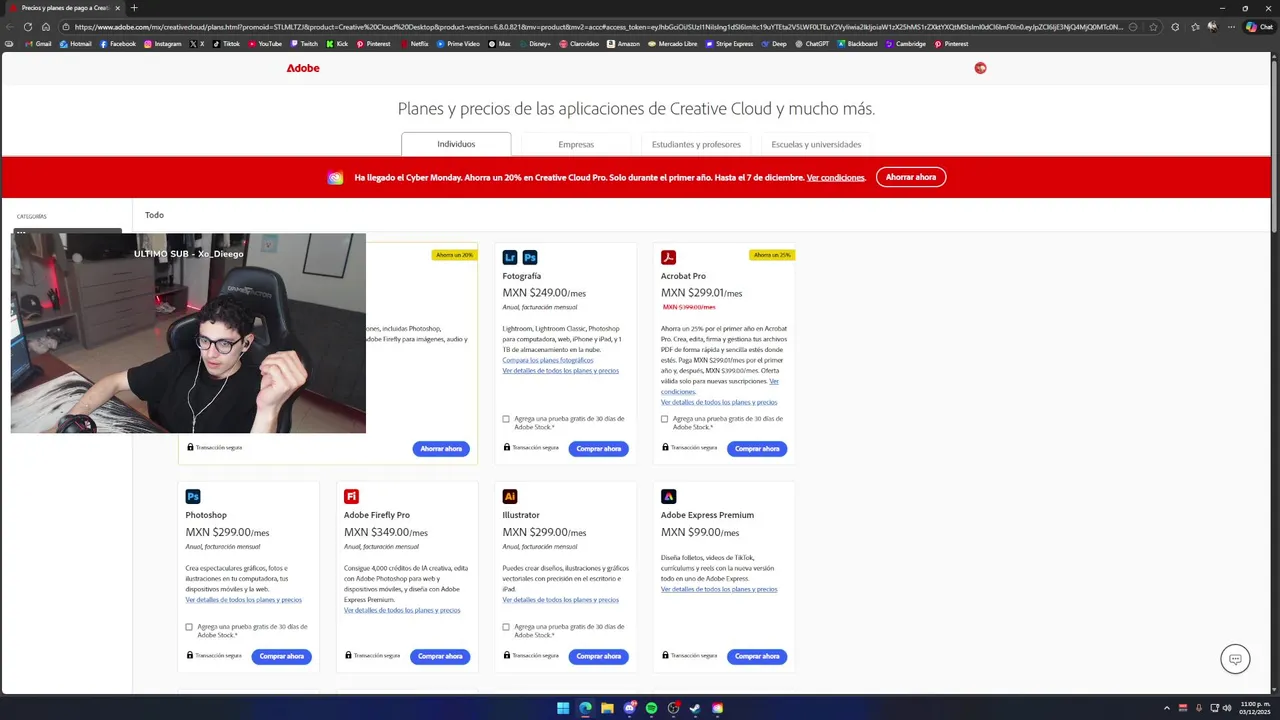Screen dimensions: 1280x720
Task: Open the Twitch bookmark
Action: pyautogui.click(x=304, y=44)
